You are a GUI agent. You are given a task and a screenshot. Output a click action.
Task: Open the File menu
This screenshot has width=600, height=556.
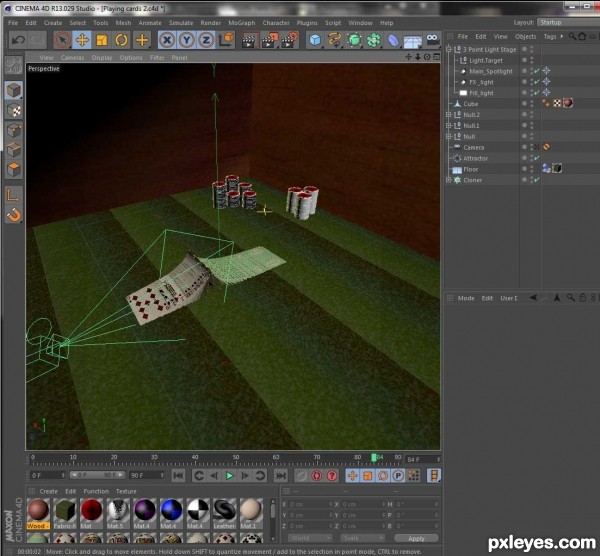(13, 23)
